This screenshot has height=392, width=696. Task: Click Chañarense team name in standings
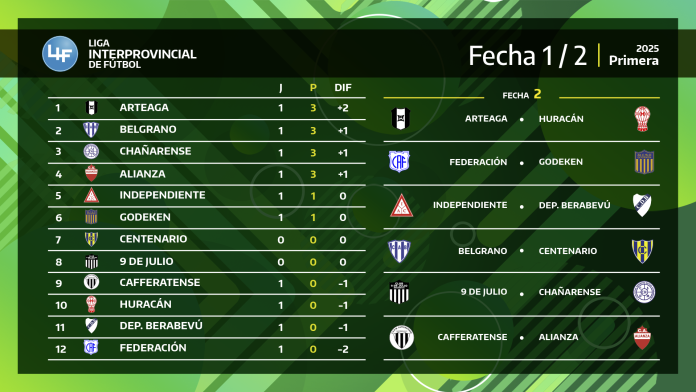tap(155, 151)
